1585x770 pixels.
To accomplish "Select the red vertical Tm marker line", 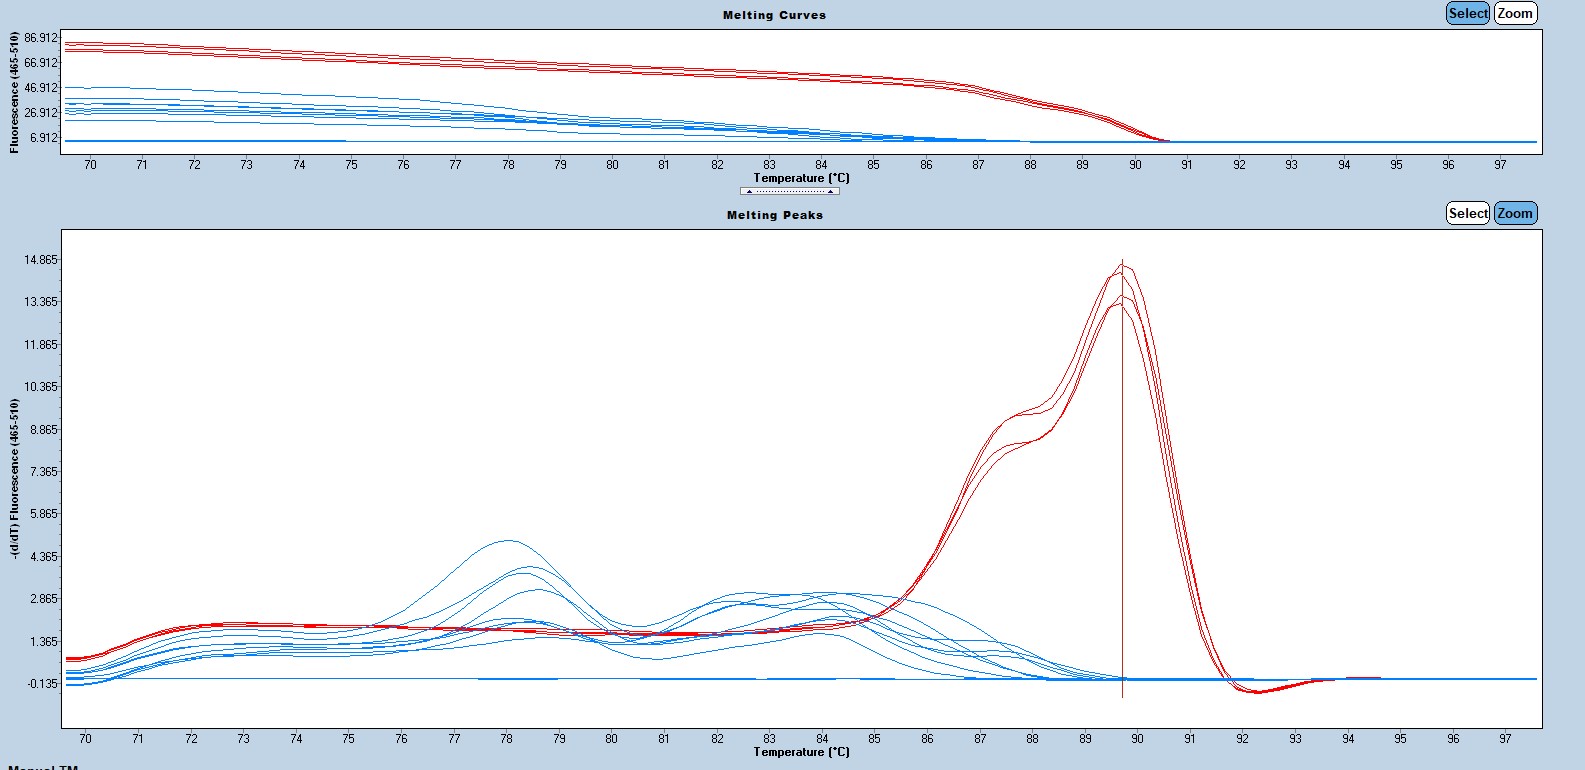I will (1122, 500).
